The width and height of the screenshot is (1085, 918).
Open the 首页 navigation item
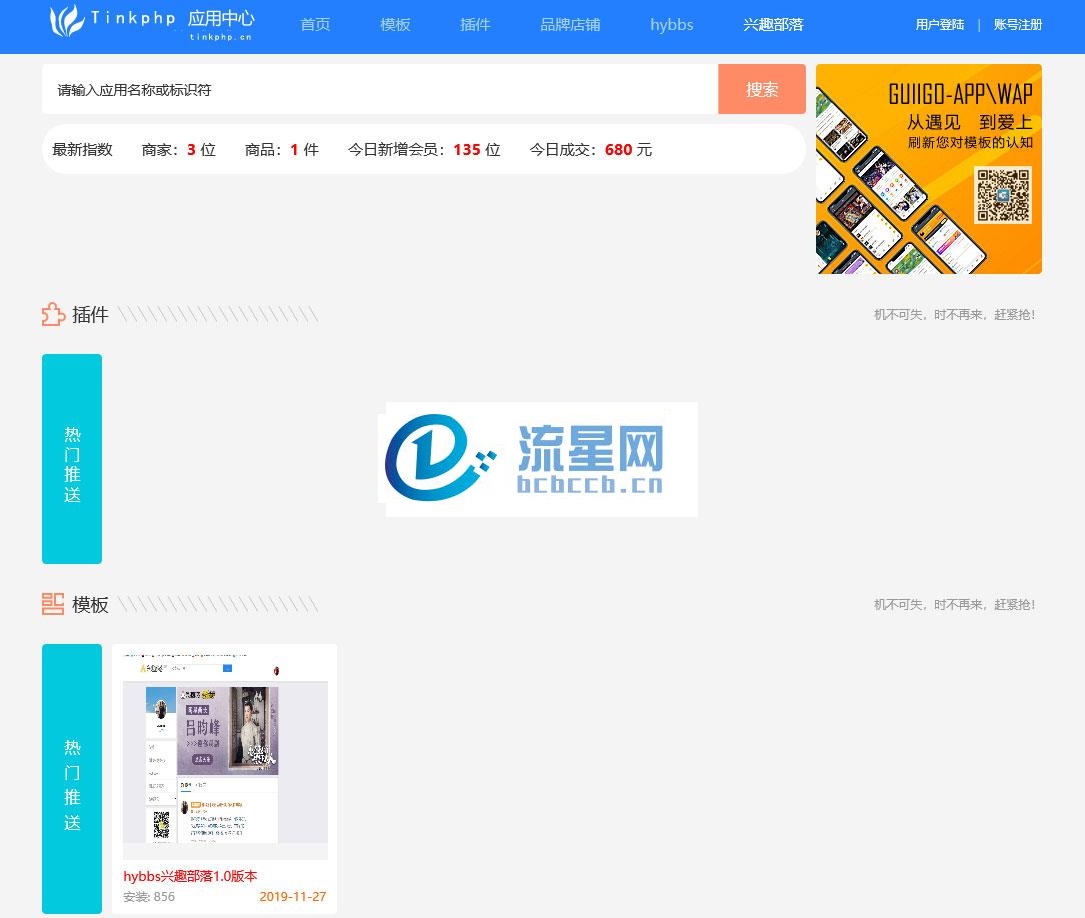[316, 25]
